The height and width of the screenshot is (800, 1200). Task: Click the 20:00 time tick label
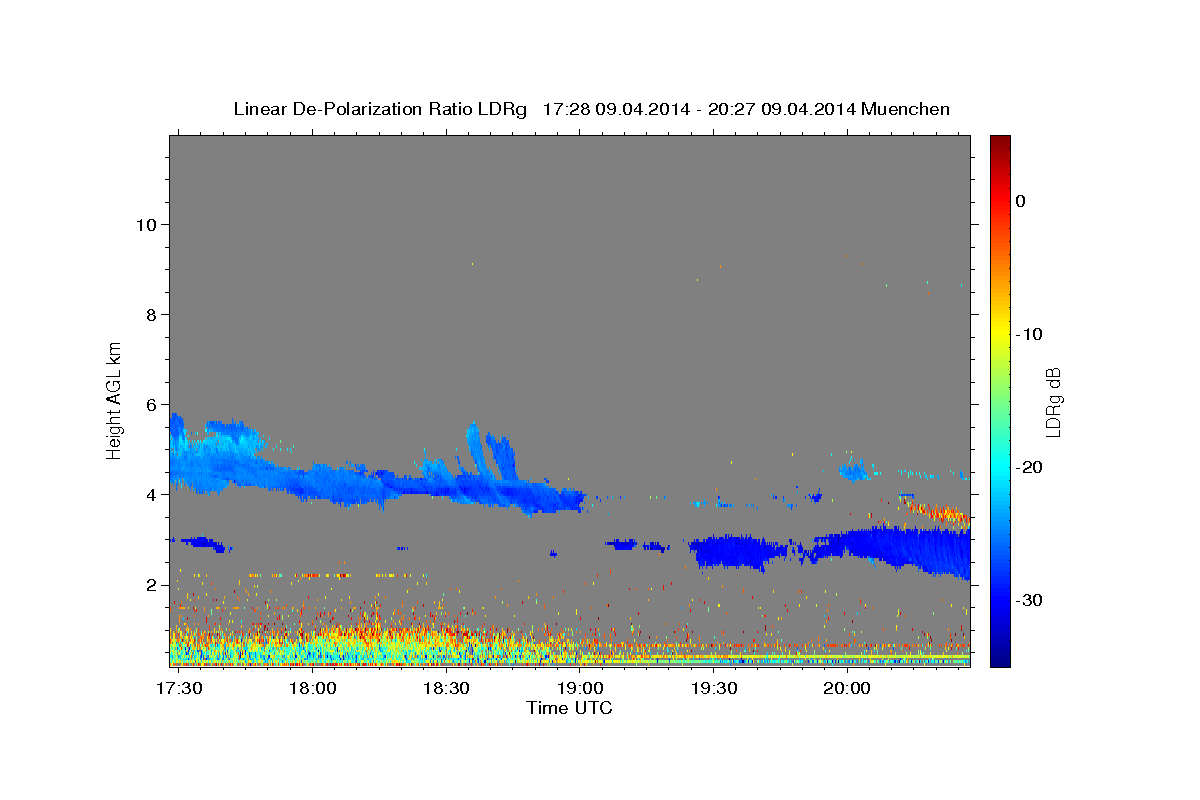pyautogui.click(x=847, y=689)
